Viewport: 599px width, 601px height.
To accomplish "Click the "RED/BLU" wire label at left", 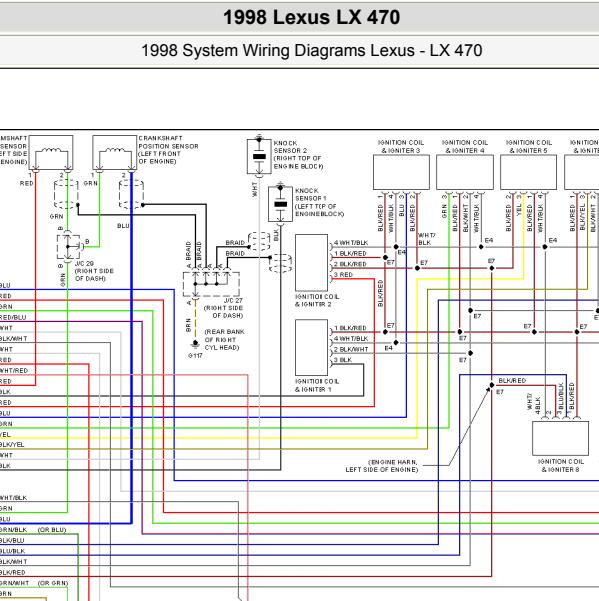I will tap(13, 317).
